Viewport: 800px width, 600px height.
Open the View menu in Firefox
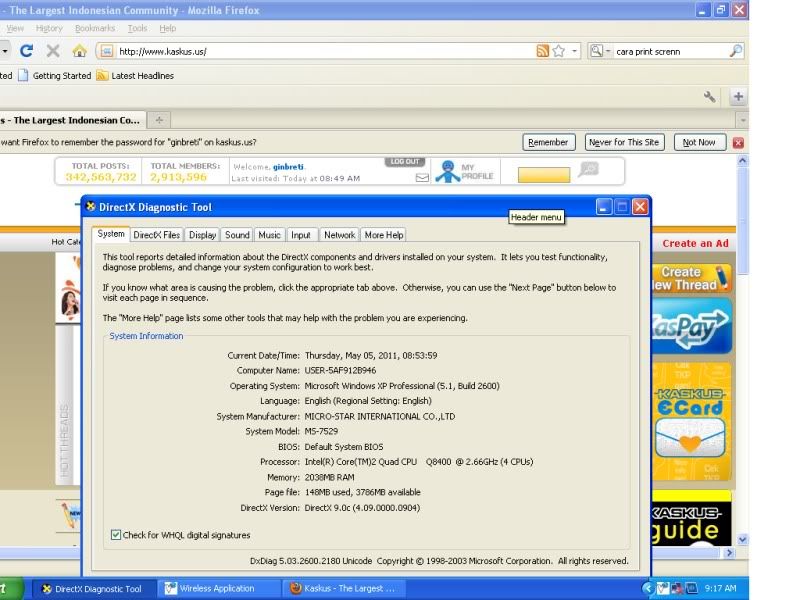15,28
